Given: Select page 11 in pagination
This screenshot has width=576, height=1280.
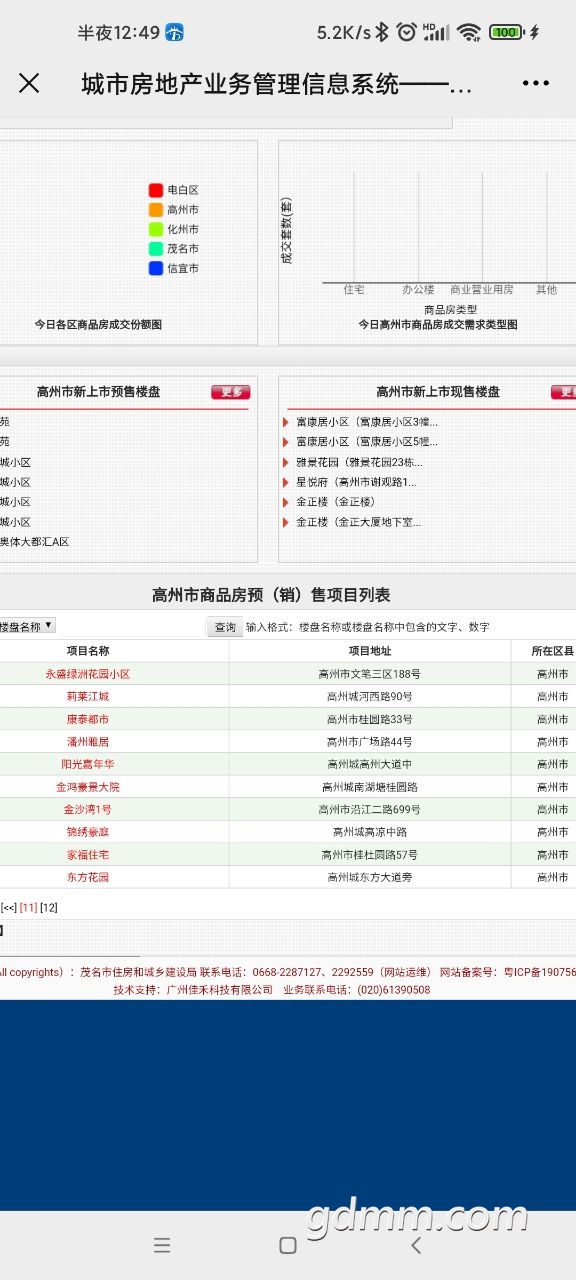Looking at the screenshot, I should coord(28,907).
